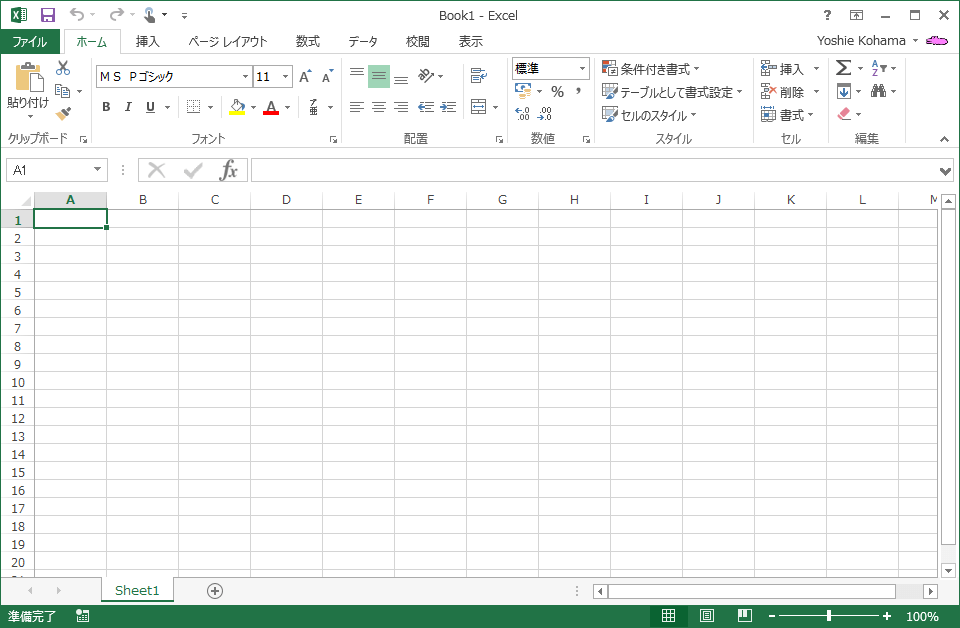Click increase indent icon
The height and width of the screenshot is (628, 960).
click(x=448, y=107)
